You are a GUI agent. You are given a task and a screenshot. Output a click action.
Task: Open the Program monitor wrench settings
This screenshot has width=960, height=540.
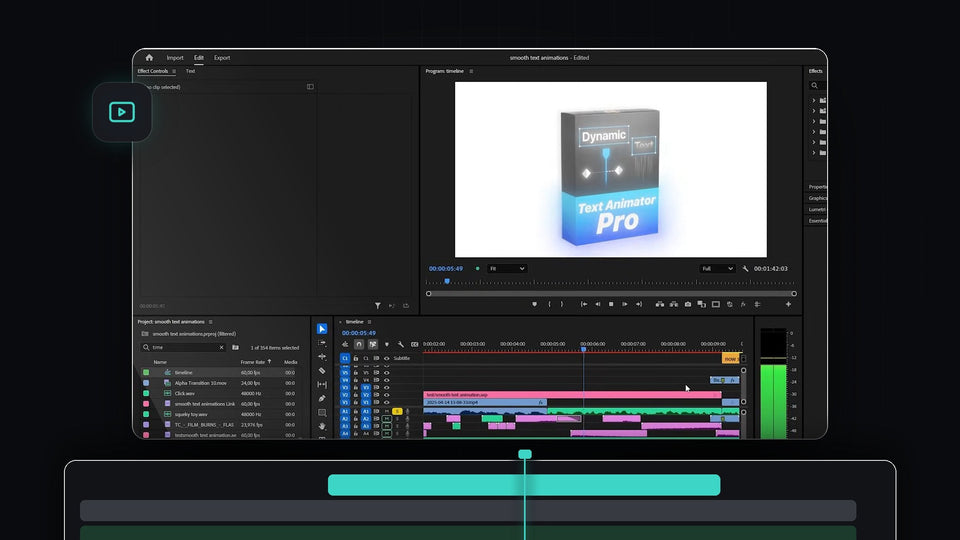pyautogui.click(x=745, y=269)
